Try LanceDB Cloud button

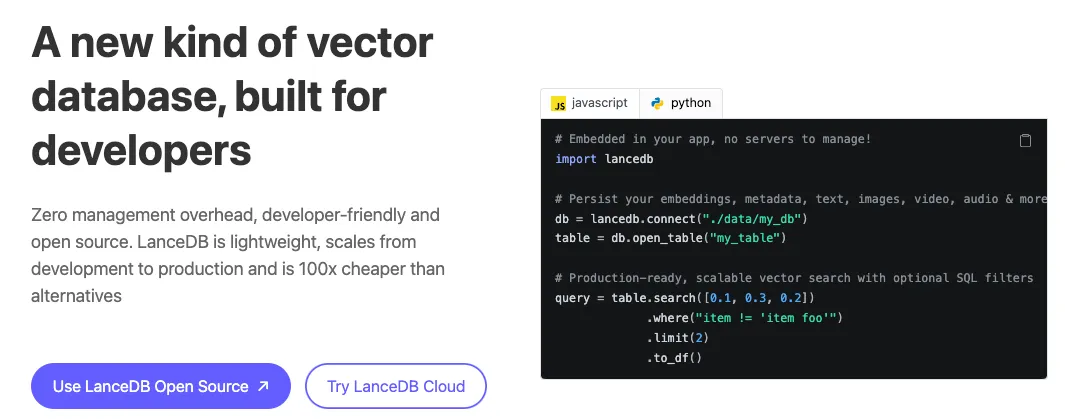tap(396, 386)
